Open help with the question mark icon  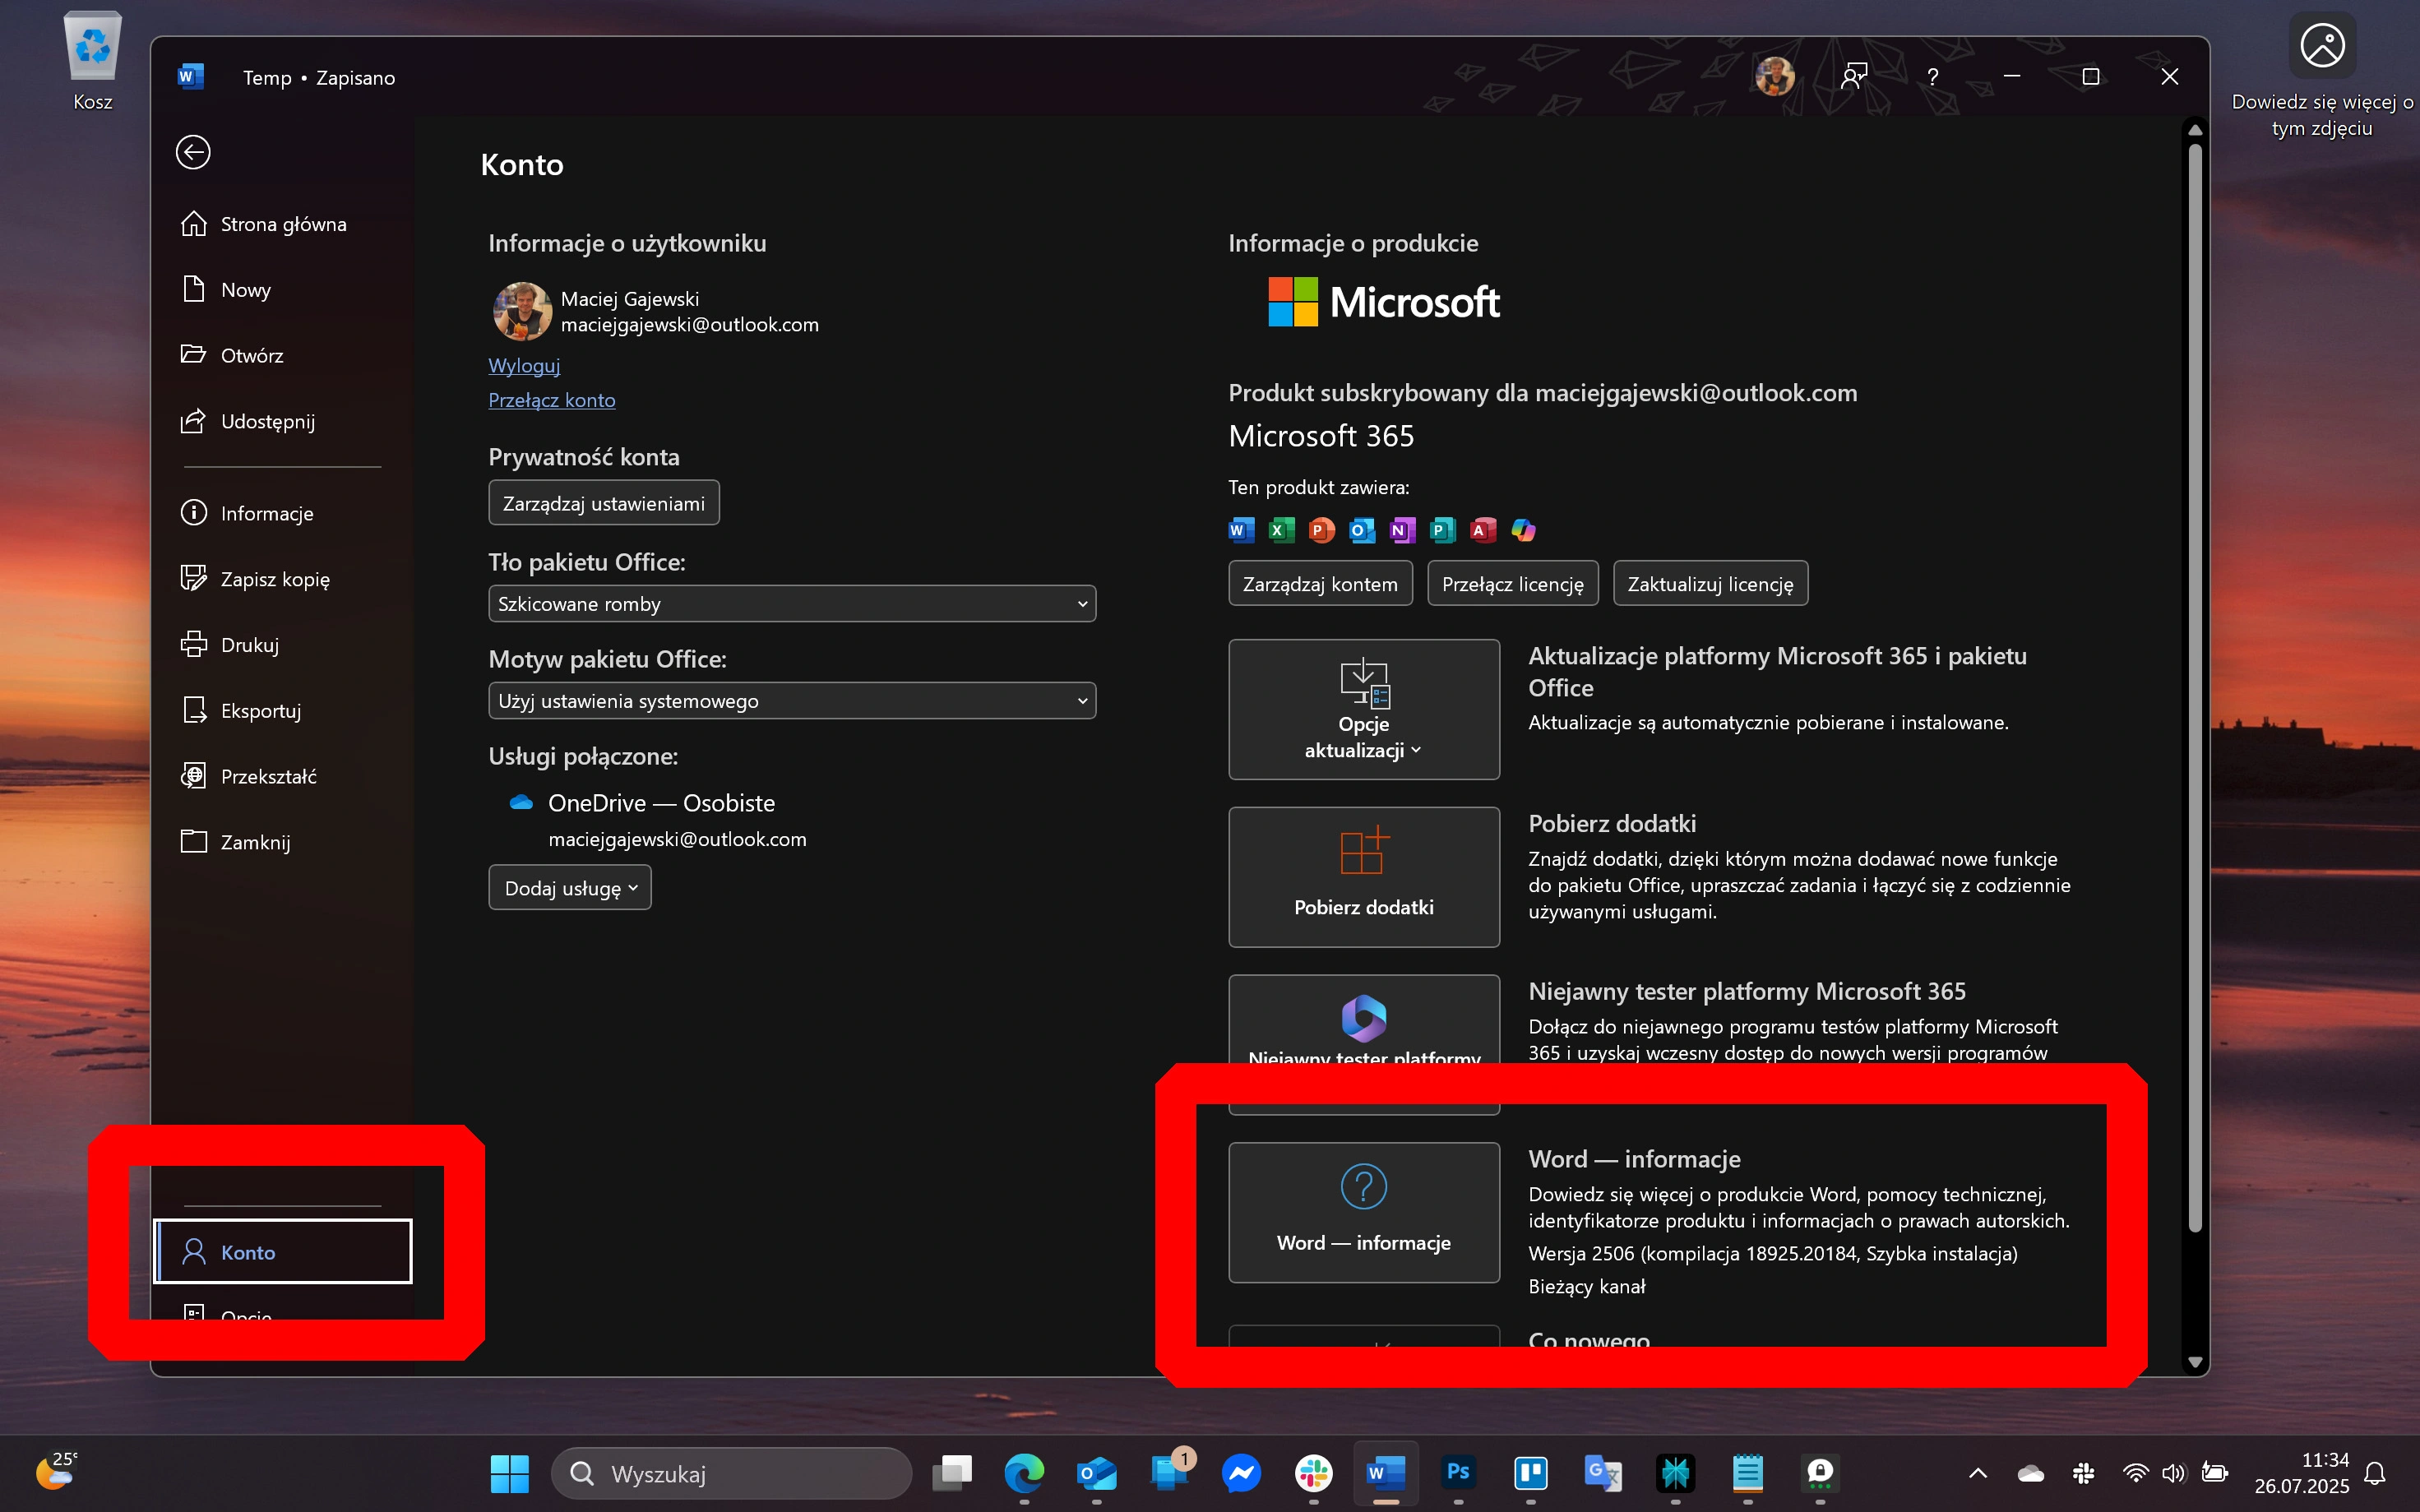click(1932, 77)
